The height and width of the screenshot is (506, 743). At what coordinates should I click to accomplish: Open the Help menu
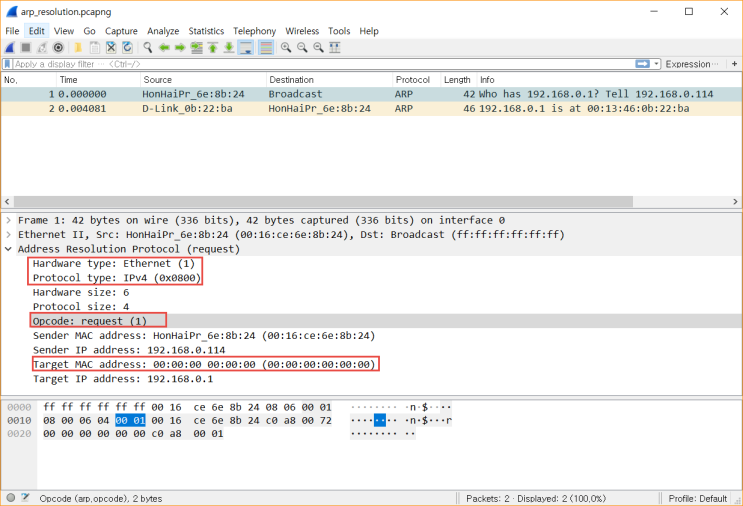point(369,31)
